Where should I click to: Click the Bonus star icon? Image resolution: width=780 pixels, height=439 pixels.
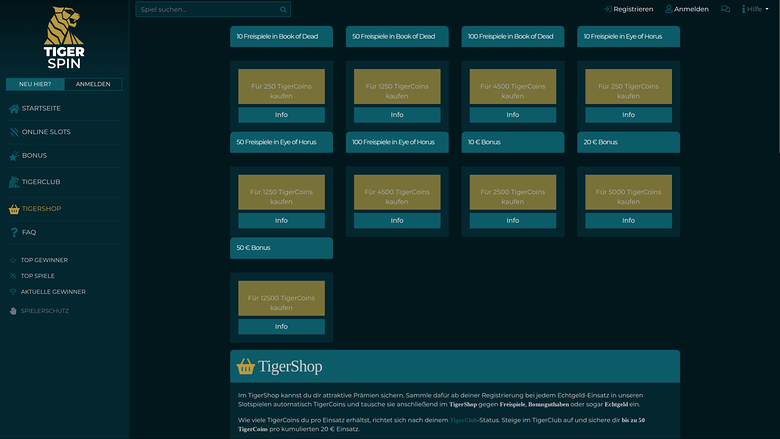pos(14,156)
